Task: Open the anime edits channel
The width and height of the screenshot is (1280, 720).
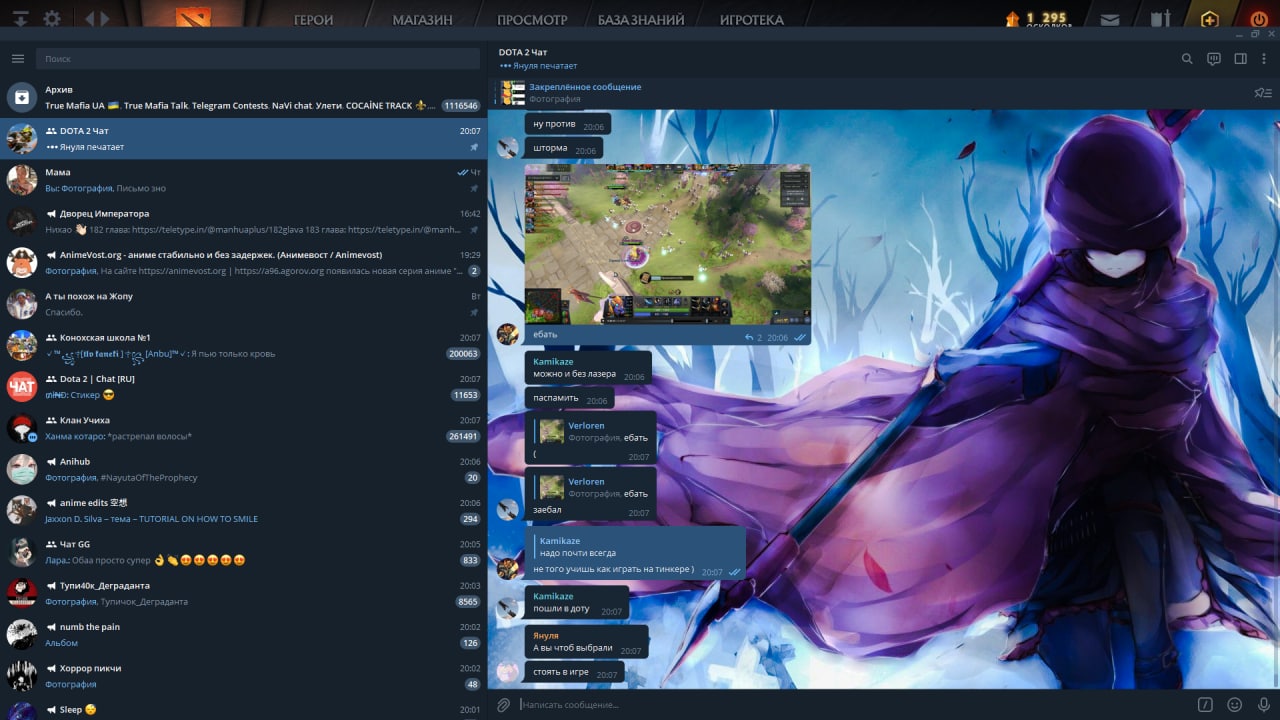Action: pyautogui.click(x=244, y=511)
